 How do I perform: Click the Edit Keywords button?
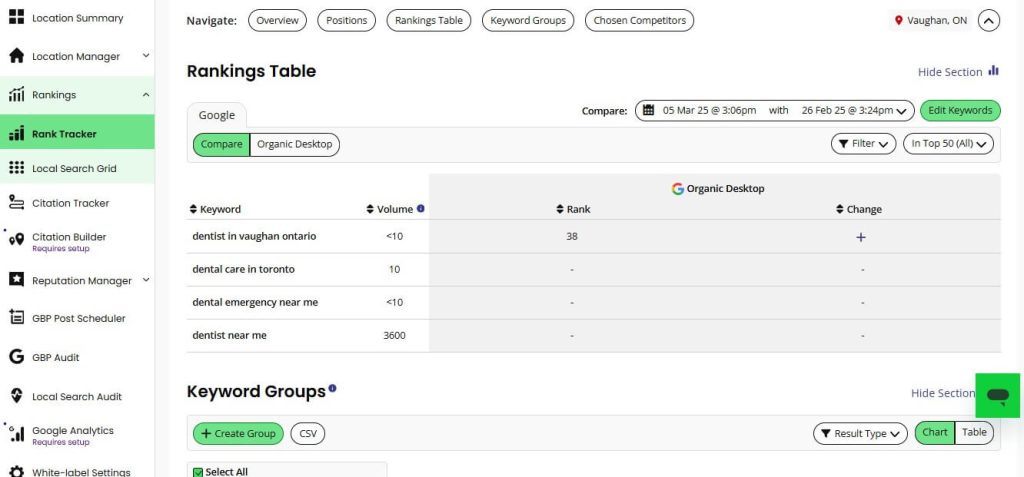pos(960,110)
